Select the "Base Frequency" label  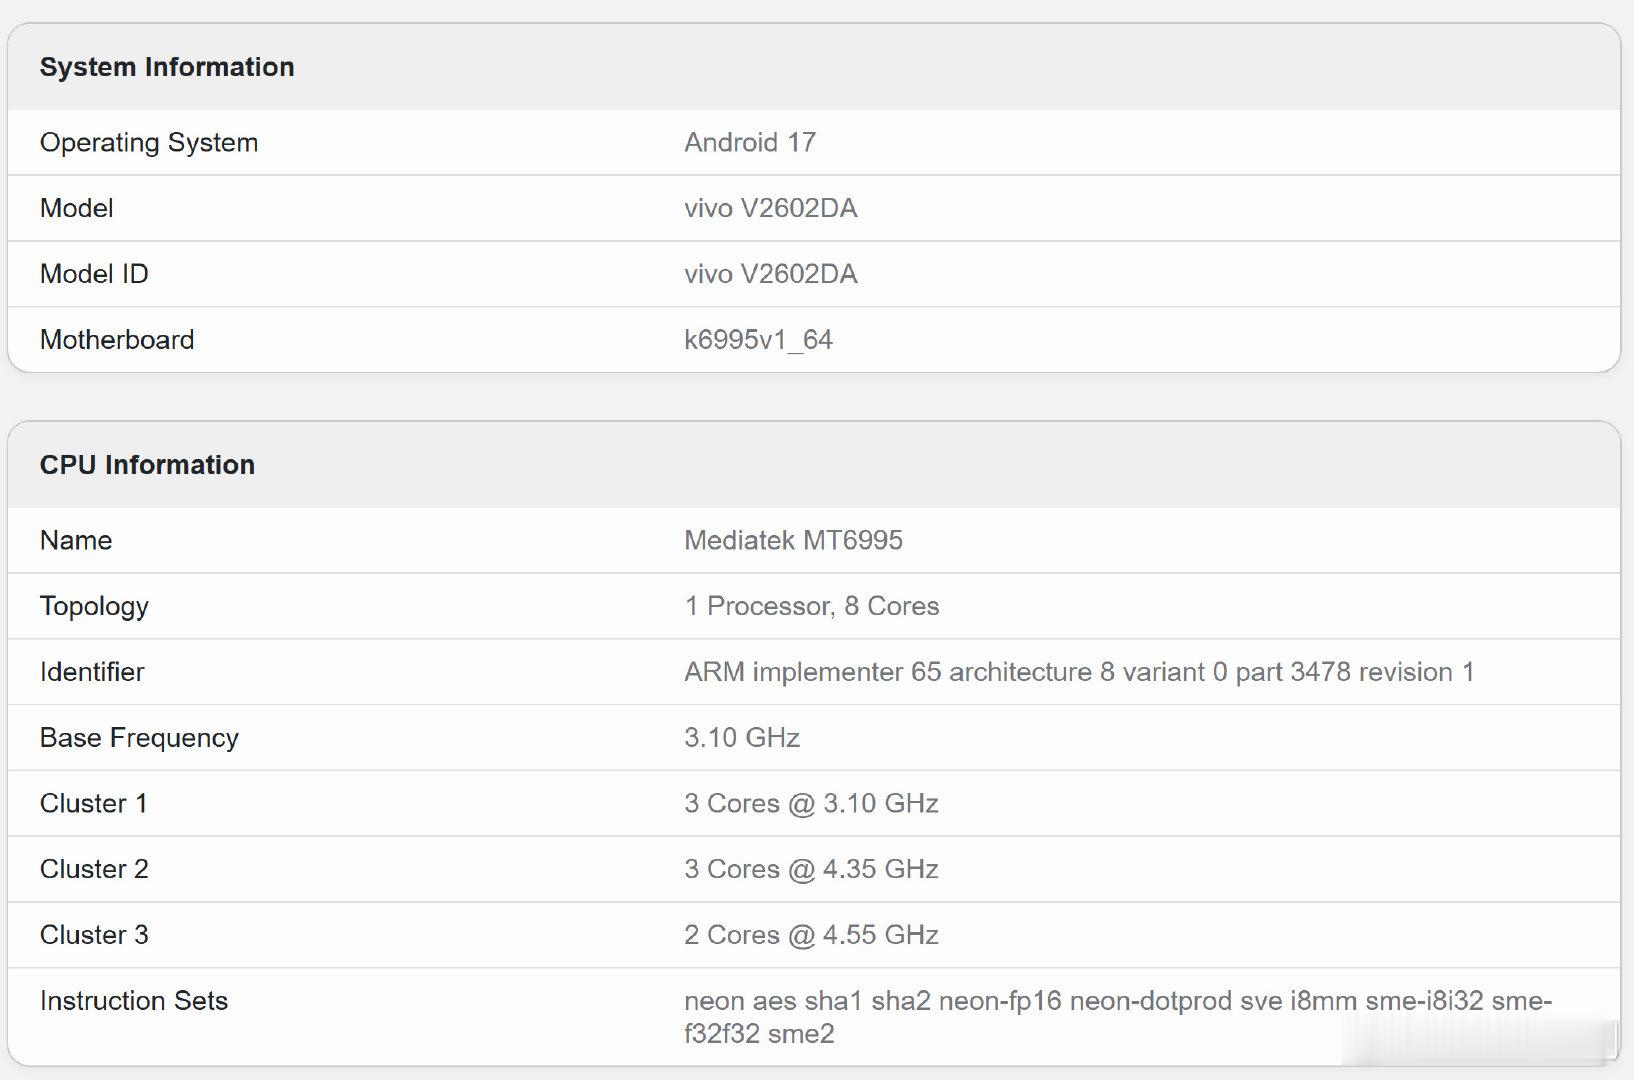tap(139, 738)
